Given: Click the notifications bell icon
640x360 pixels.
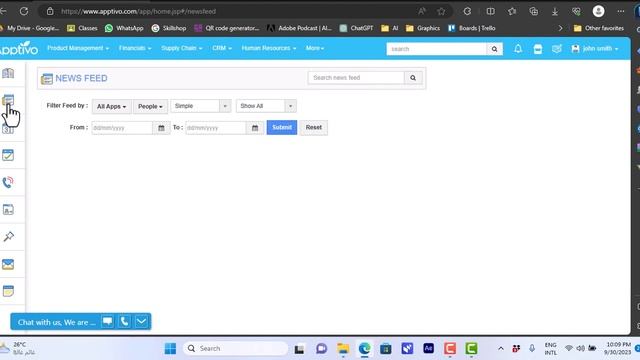Looking at the screenshot, I should tap(518, 49).
